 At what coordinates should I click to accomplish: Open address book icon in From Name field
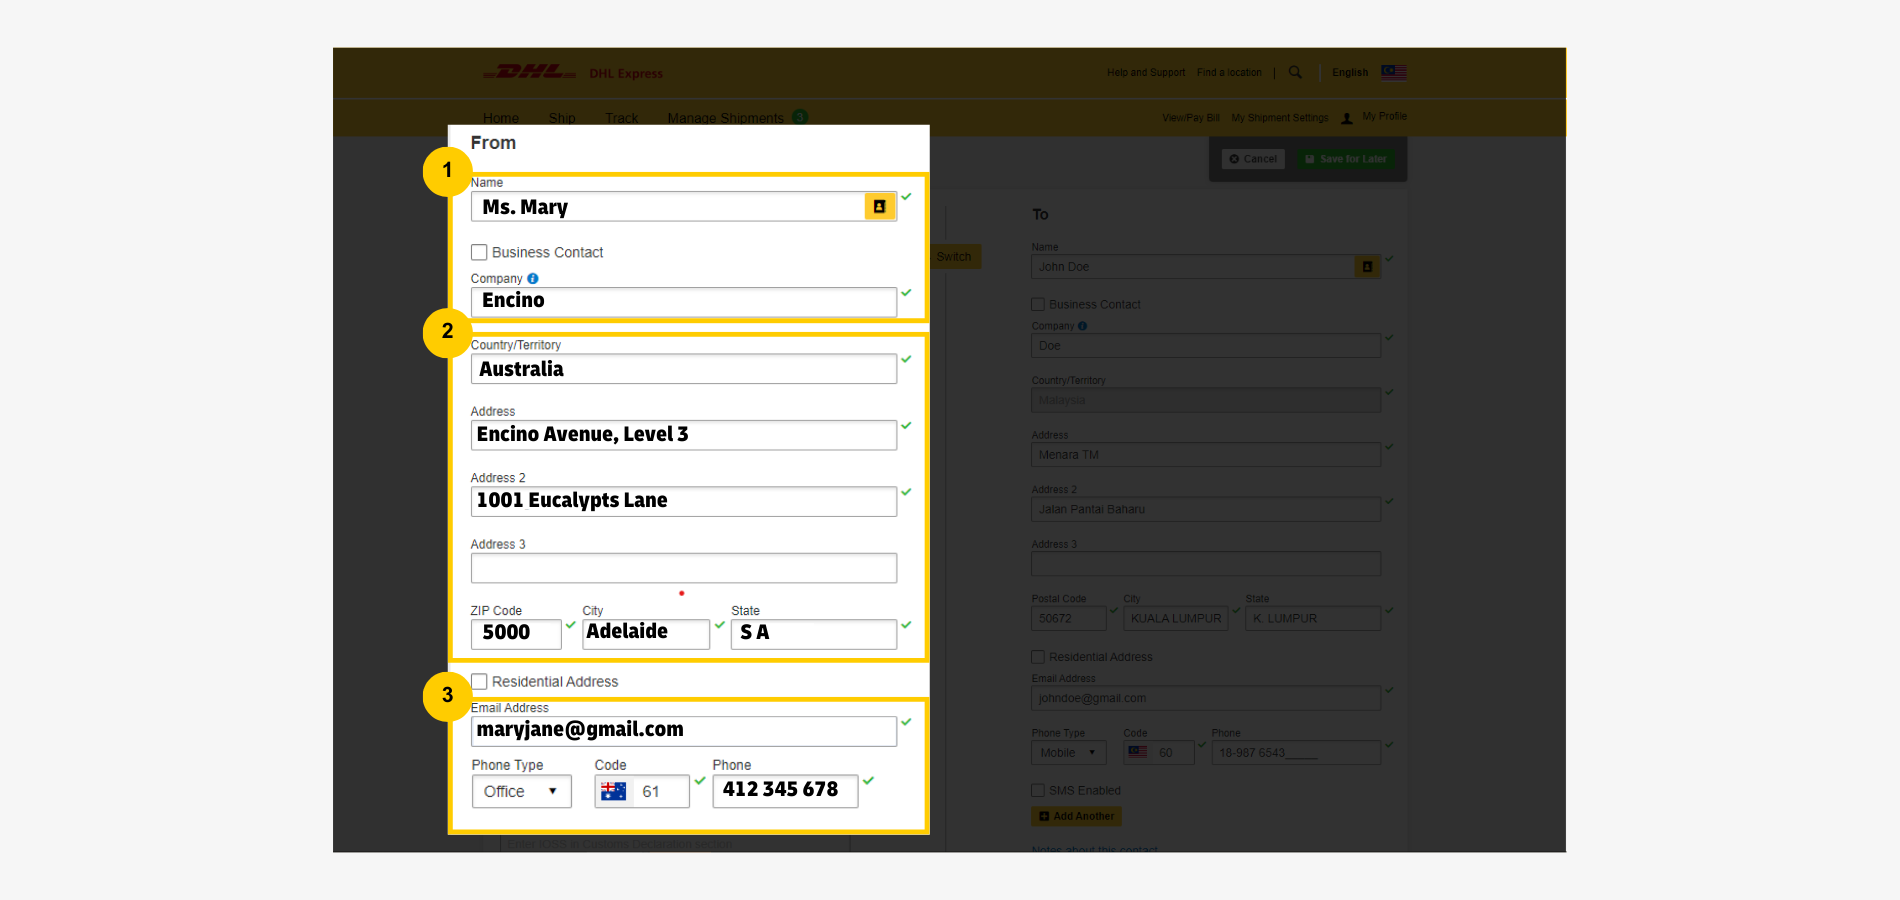(880, 207)
